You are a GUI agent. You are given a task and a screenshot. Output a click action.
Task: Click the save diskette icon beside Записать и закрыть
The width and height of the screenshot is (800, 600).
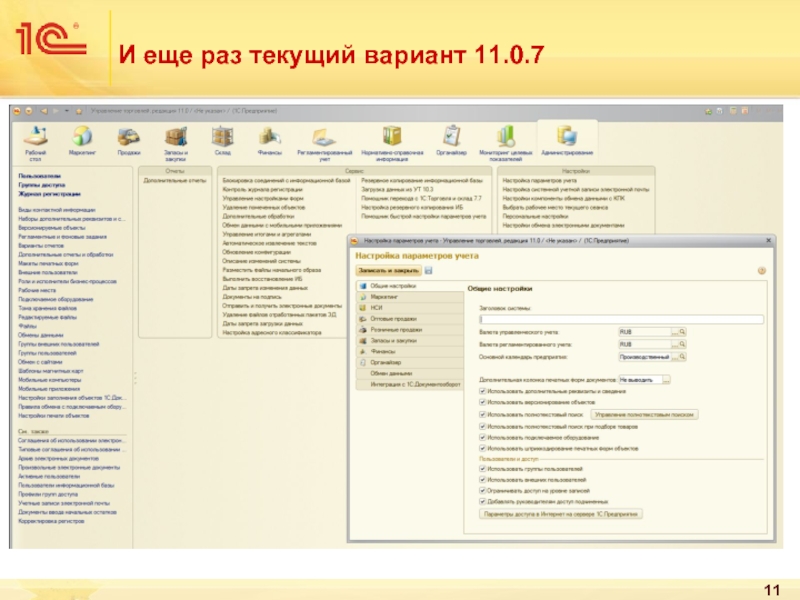coord(429,270)
